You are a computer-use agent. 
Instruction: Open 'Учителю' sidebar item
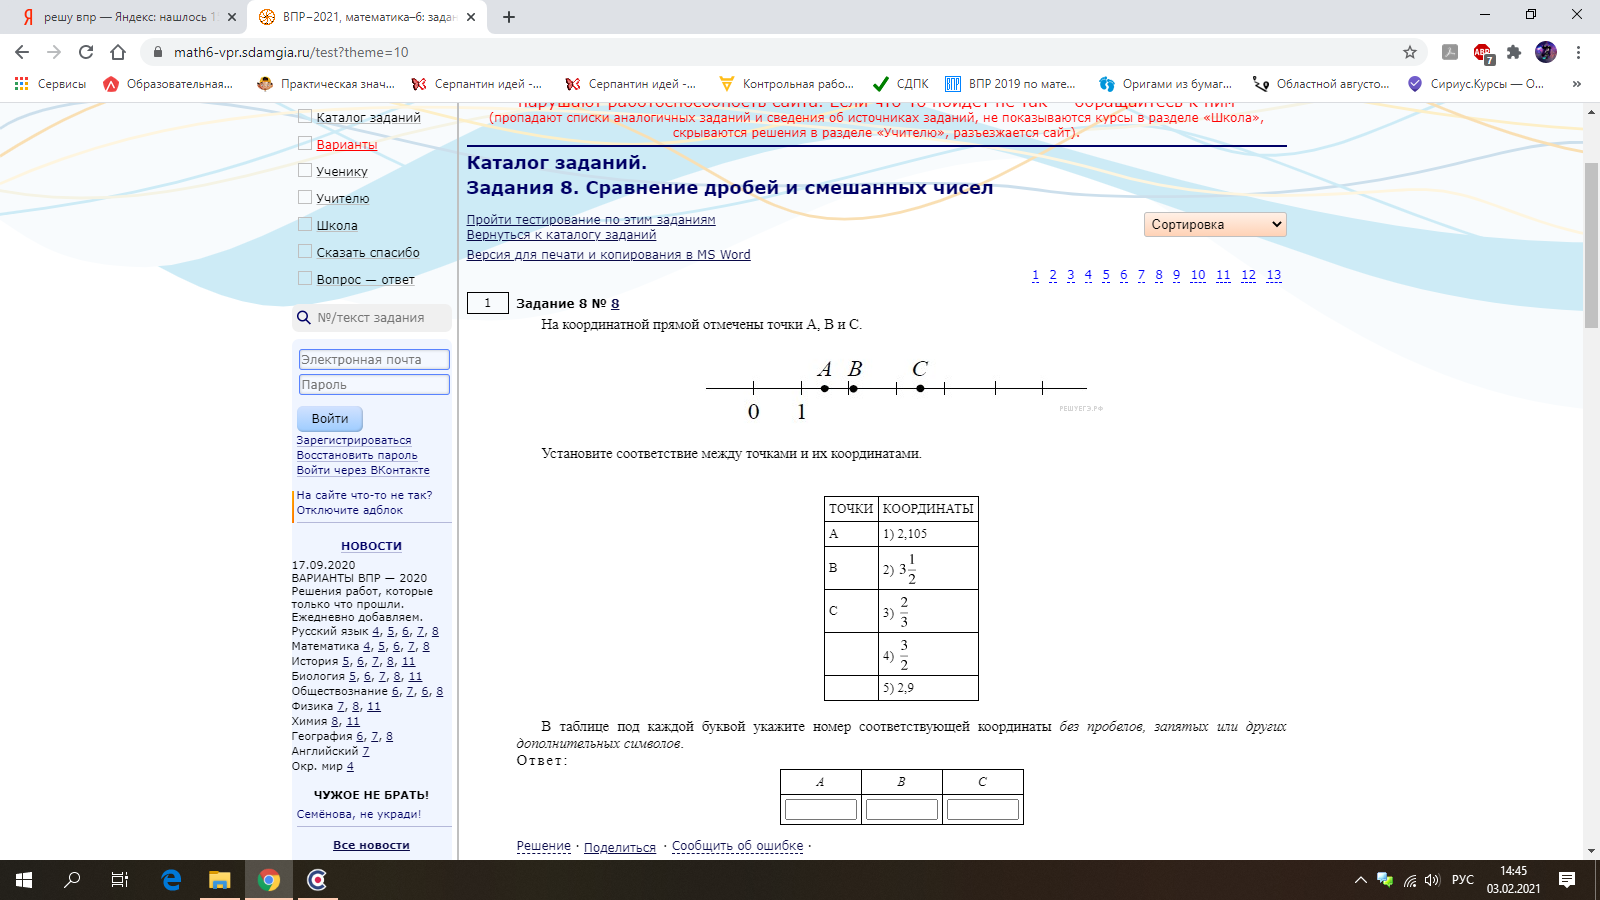tap(342, 198)
